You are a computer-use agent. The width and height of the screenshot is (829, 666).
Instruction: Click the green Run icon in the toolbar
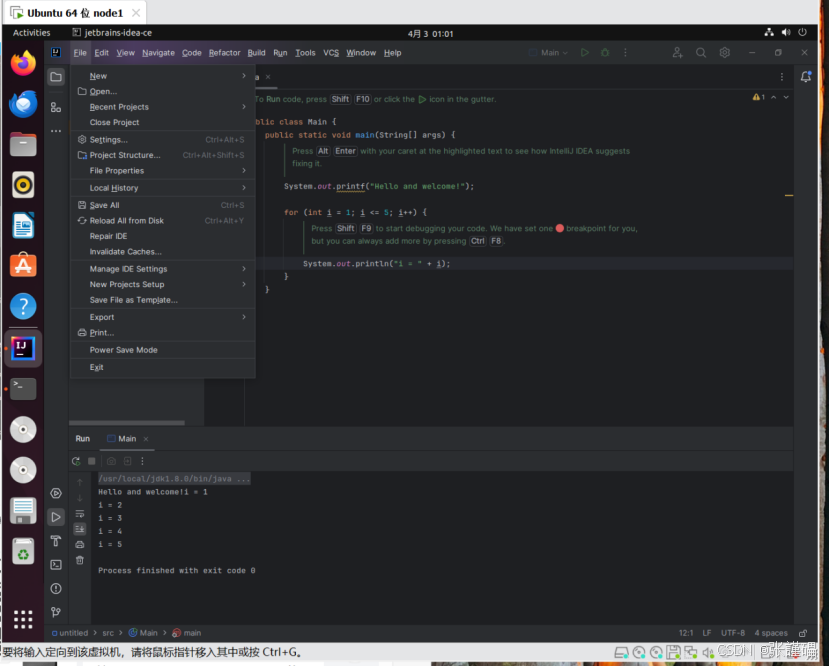point(585,52)
